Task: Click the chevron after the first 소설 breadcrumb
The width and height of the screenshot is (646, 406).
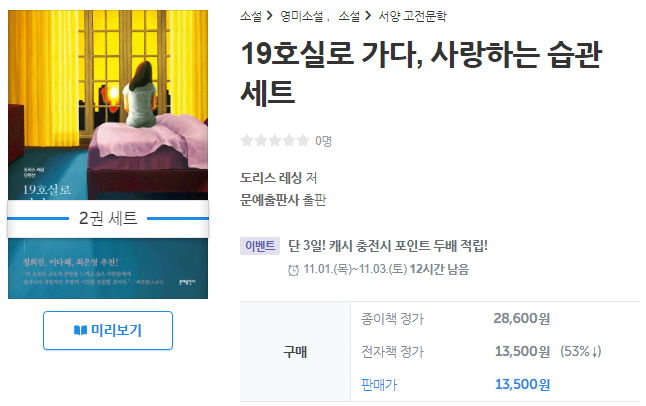Action: point(270,16)
